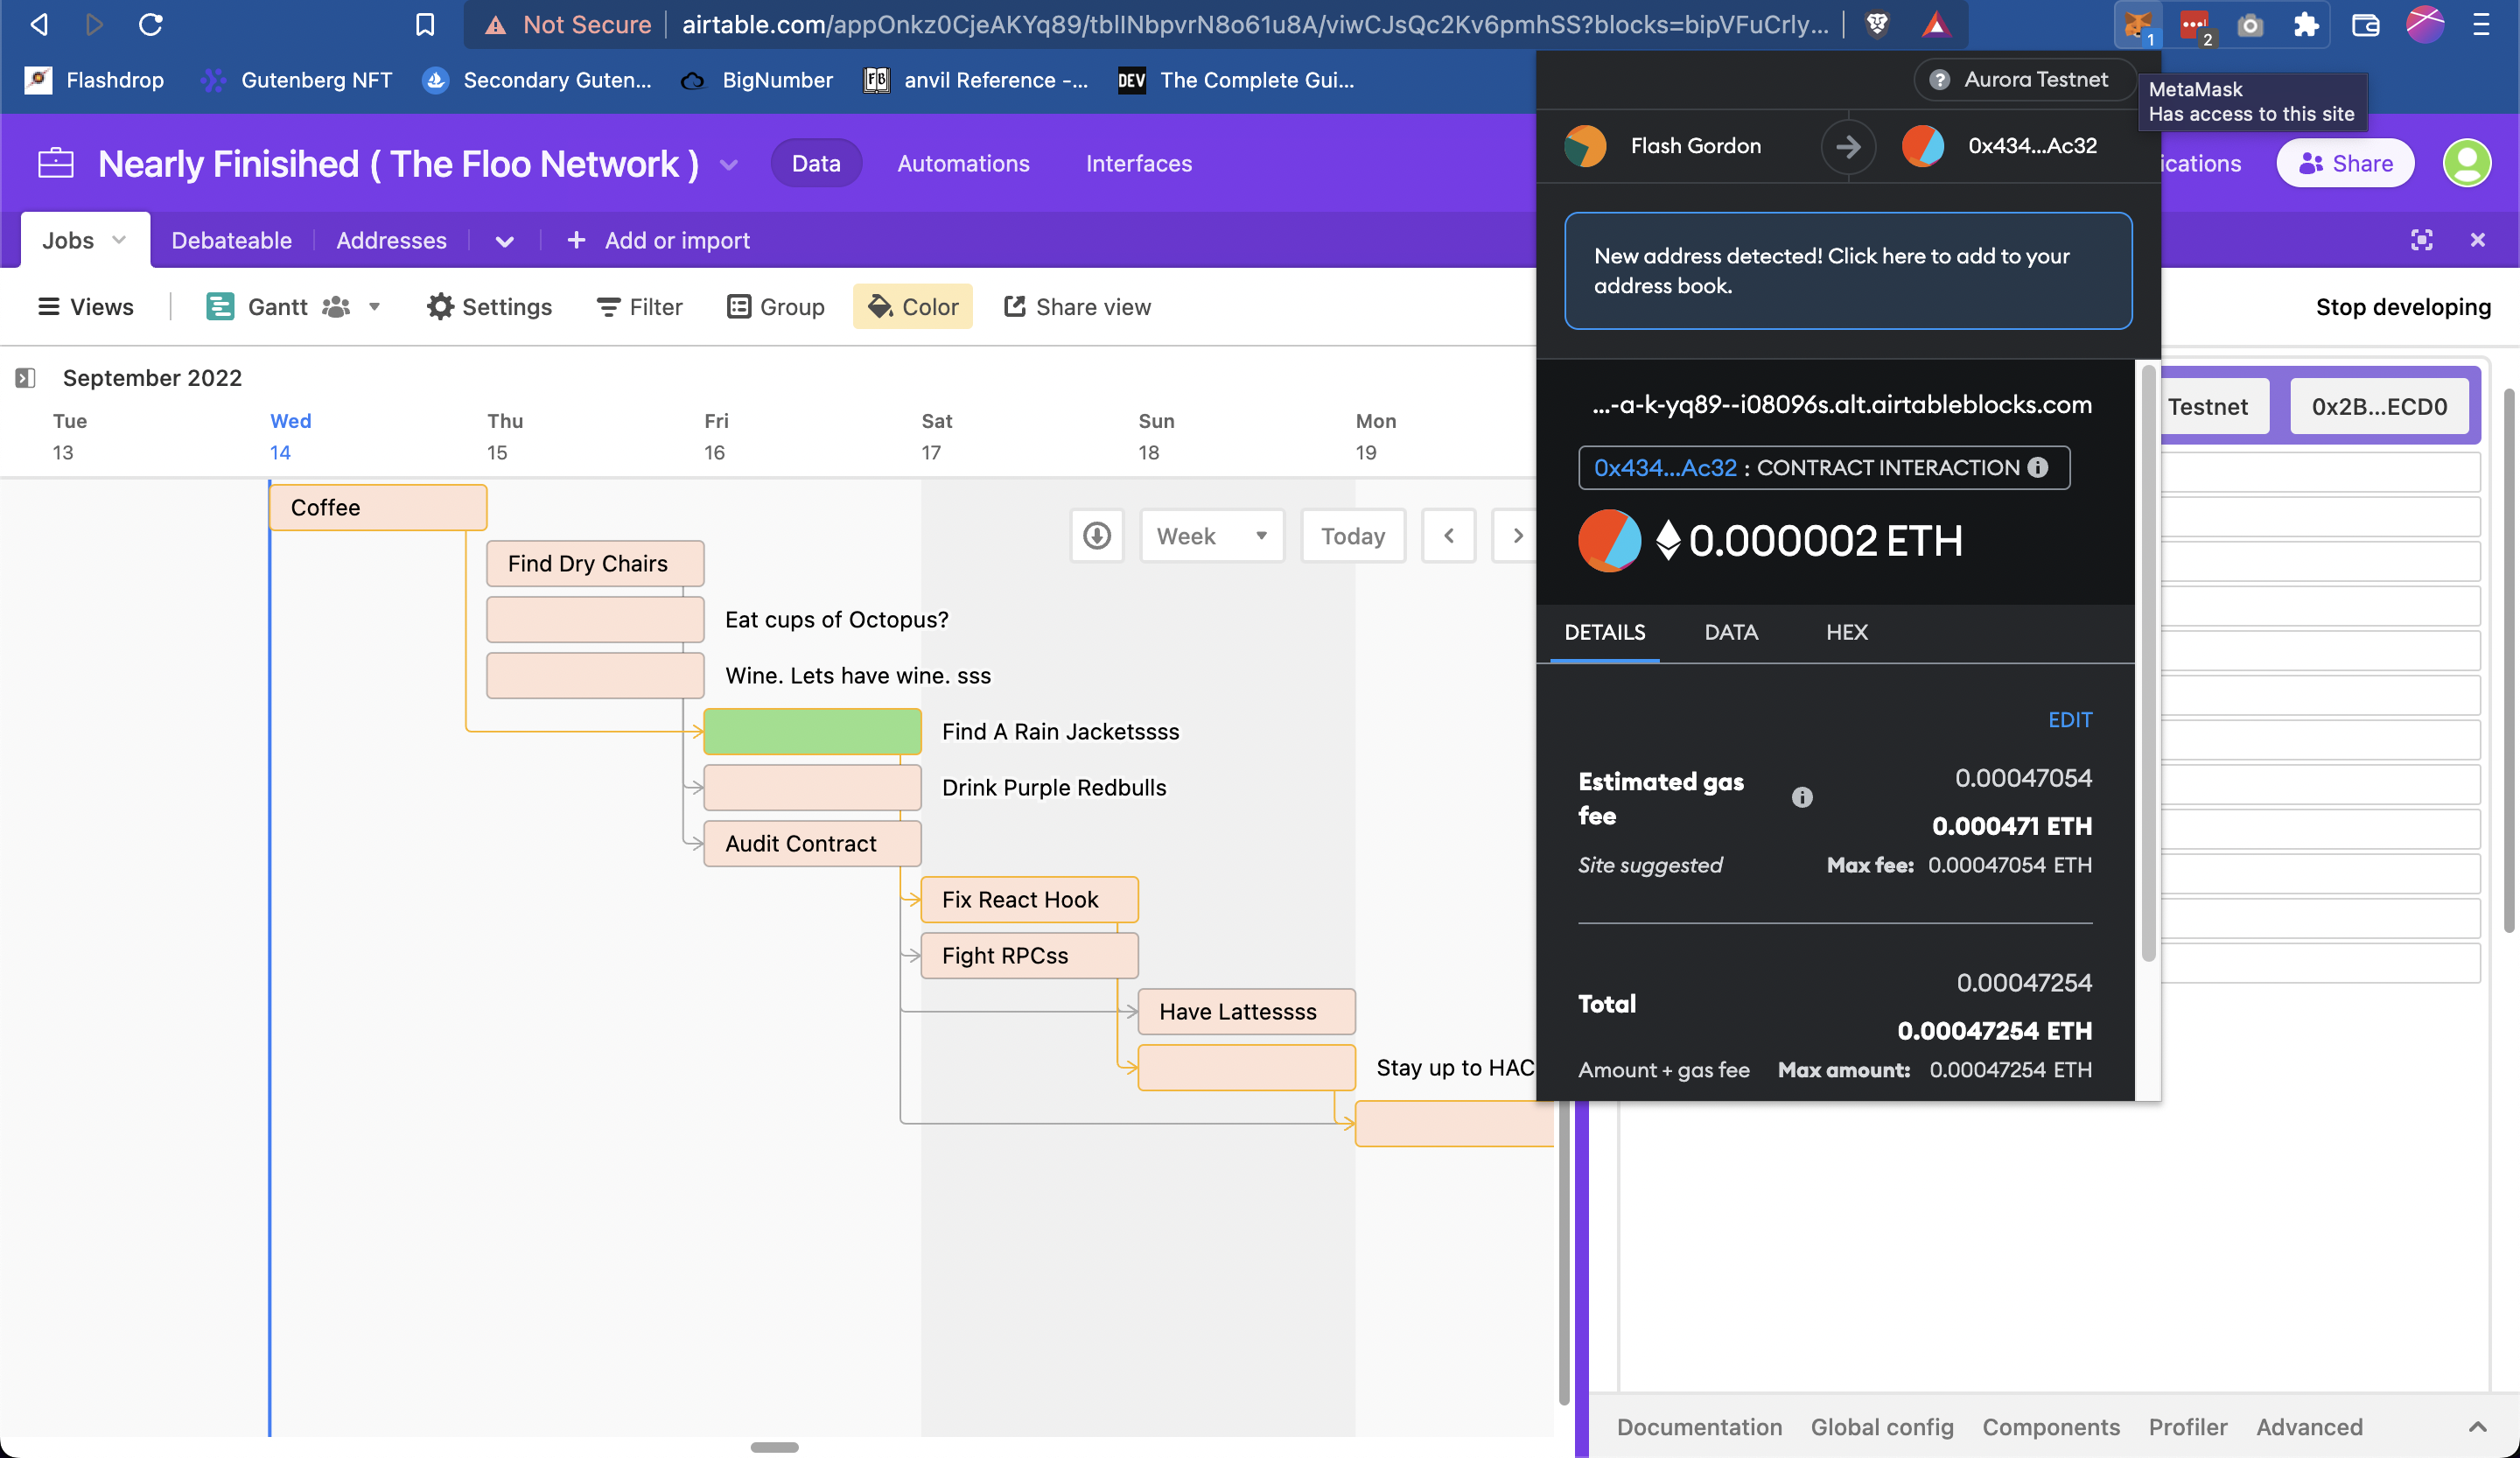Expand the Jobs table dropdown
2520x1458 pixels.
point(117,240)
